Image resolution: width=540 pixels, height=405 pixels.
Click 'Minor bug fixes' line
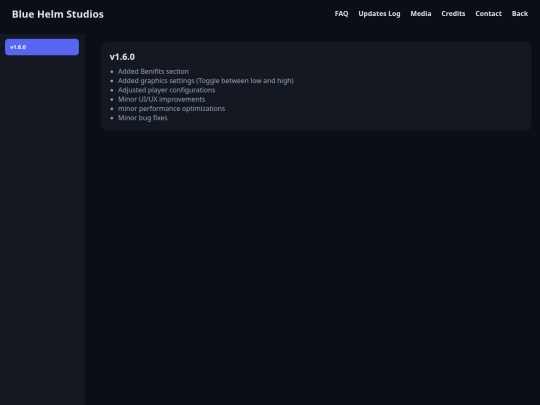point(143,118)
